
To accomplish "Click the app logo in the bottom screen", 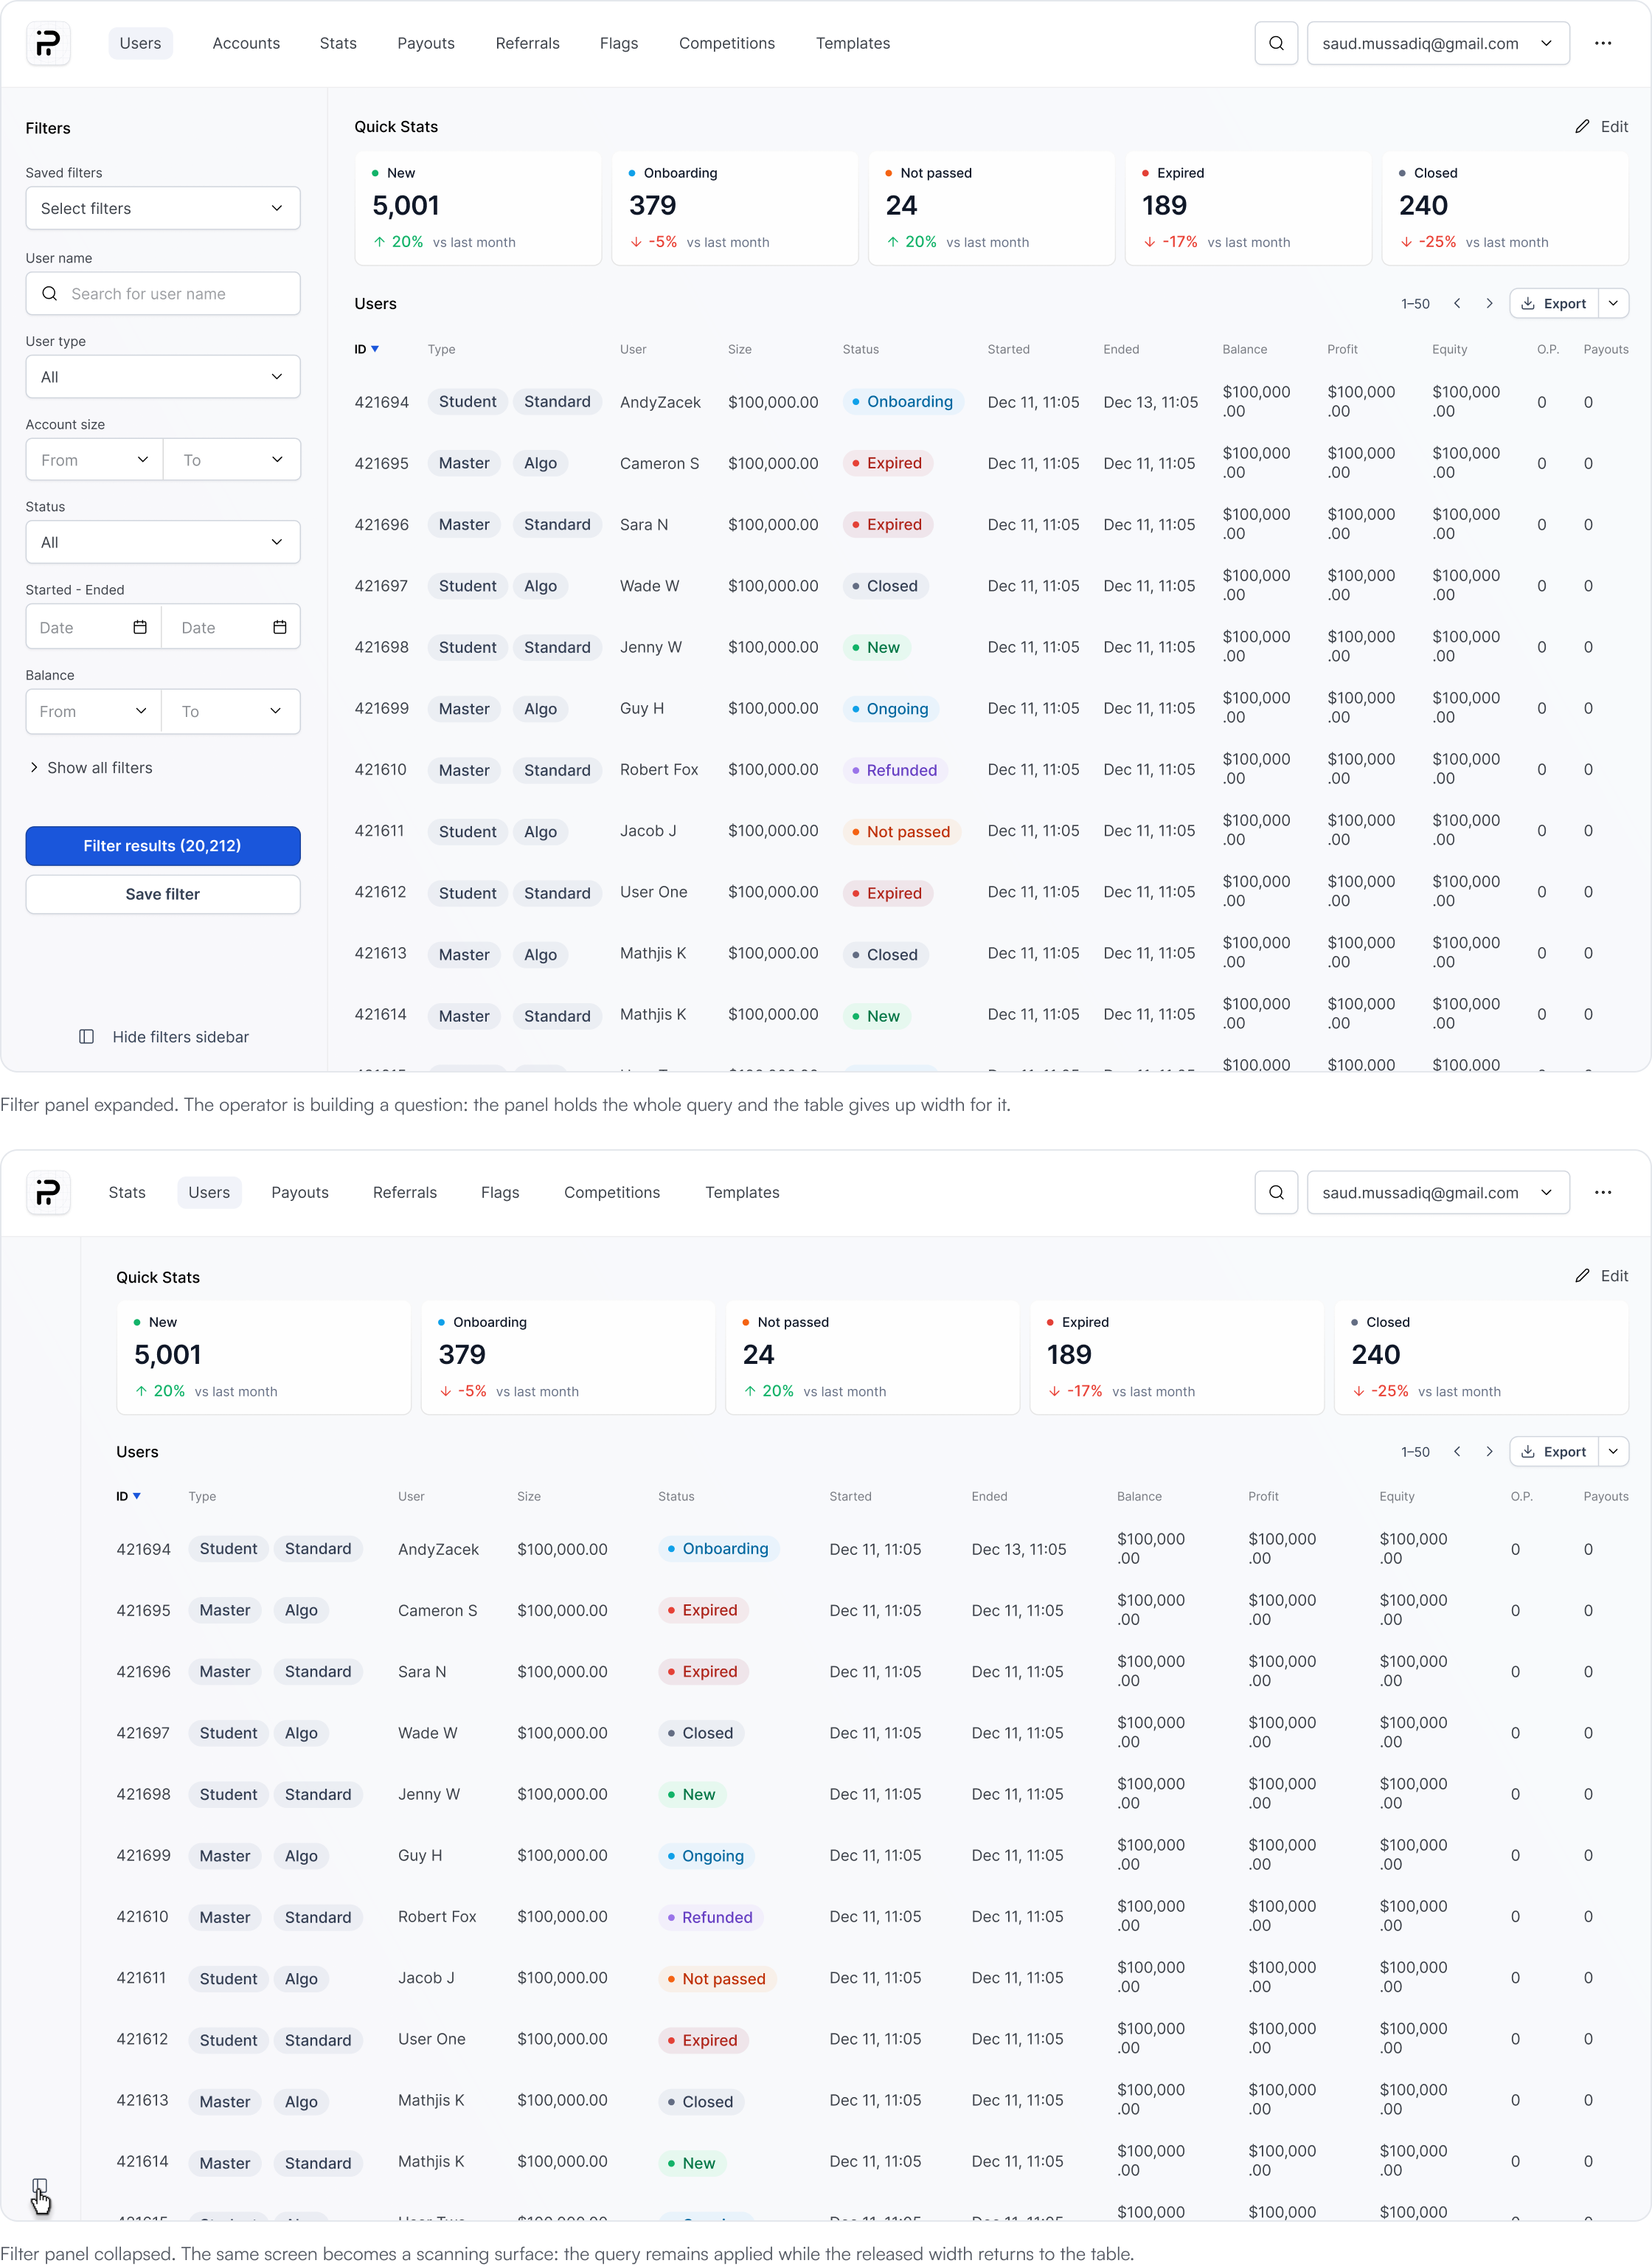I will pos(48,1192).
